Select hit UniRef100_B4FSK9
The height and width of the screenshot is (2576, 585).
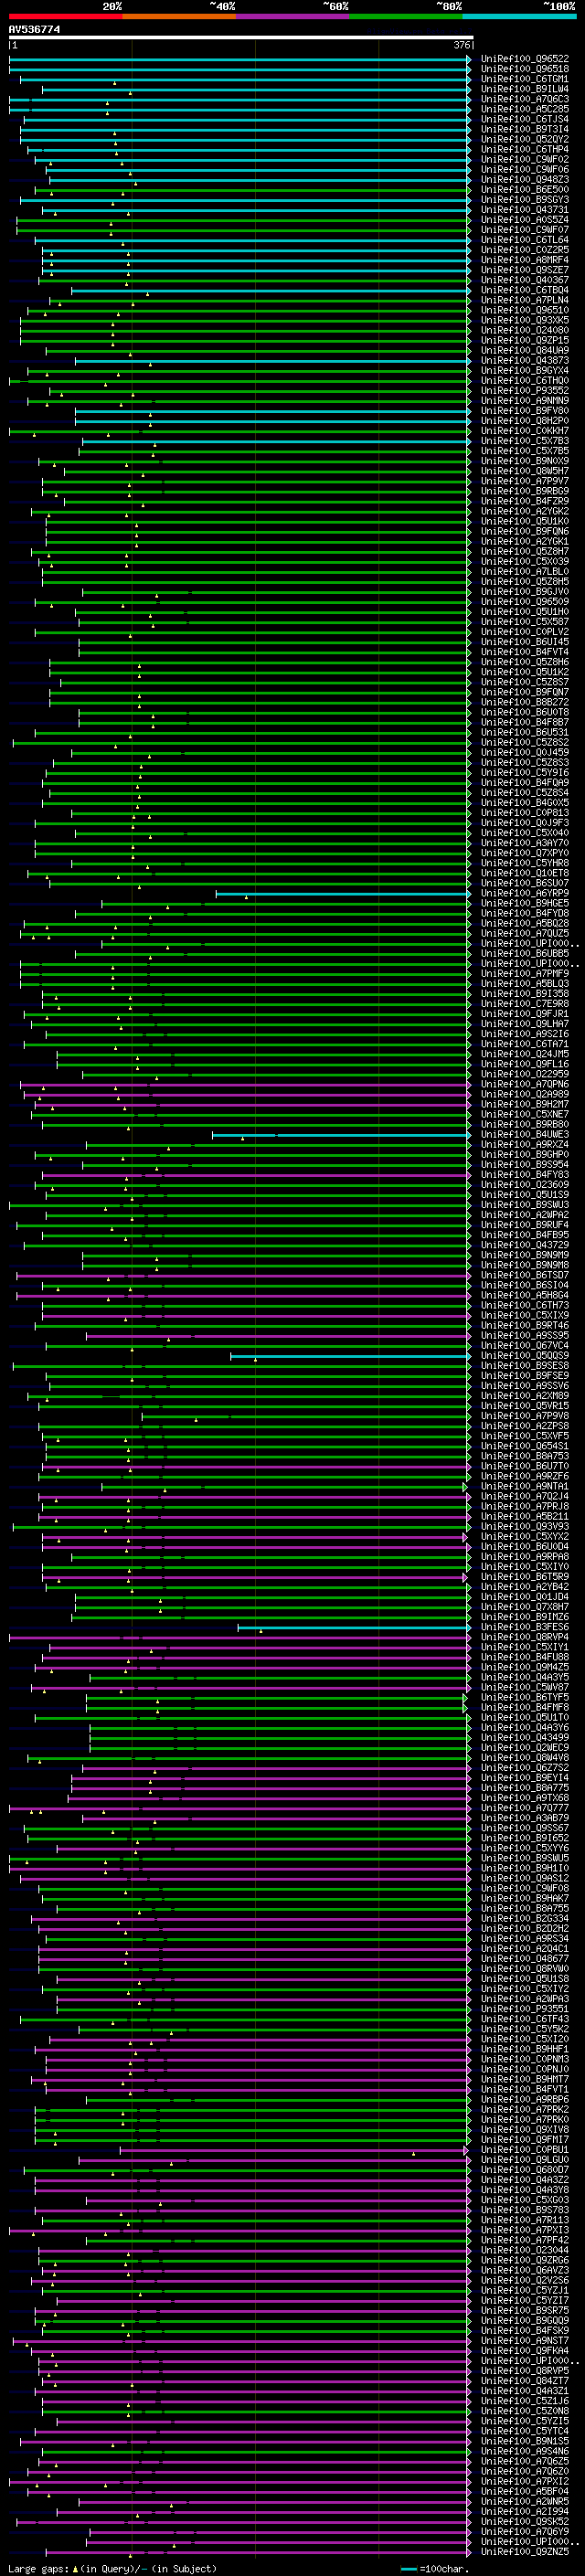[x=525, y=2331]
